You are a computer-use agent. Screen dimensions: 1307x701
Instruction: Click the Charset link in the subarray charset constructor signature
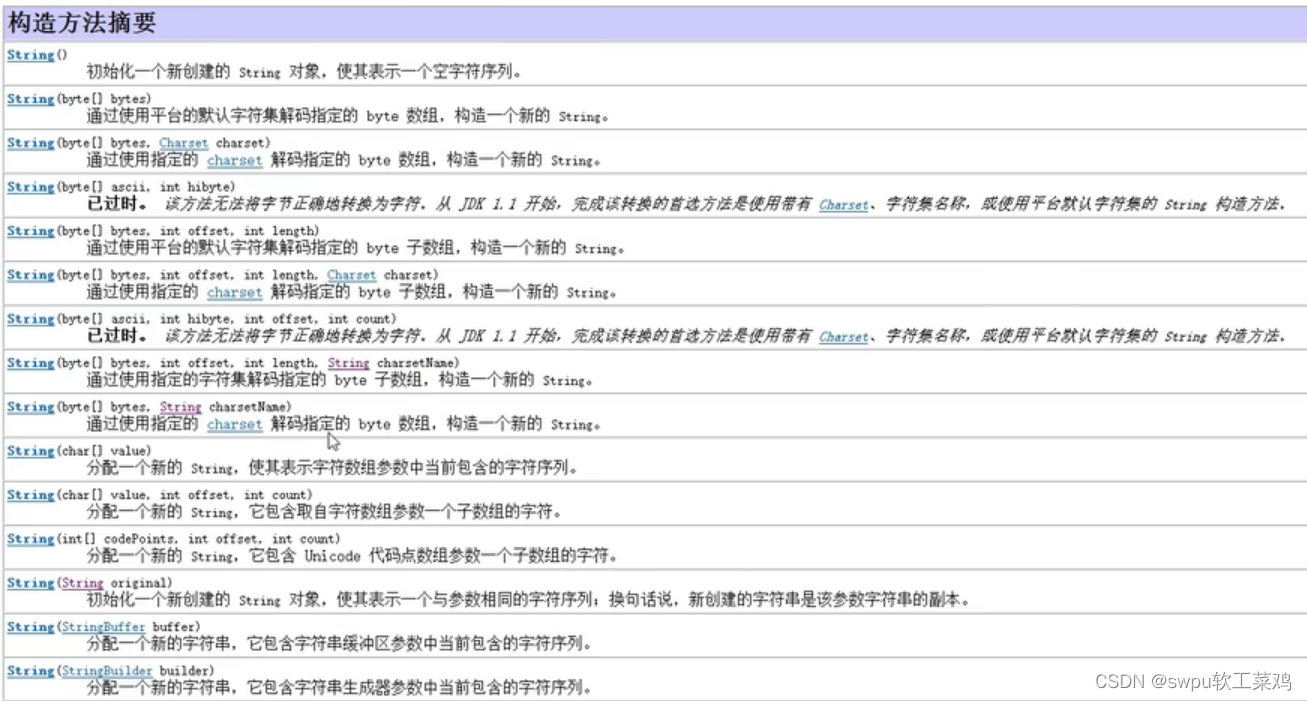350,275
